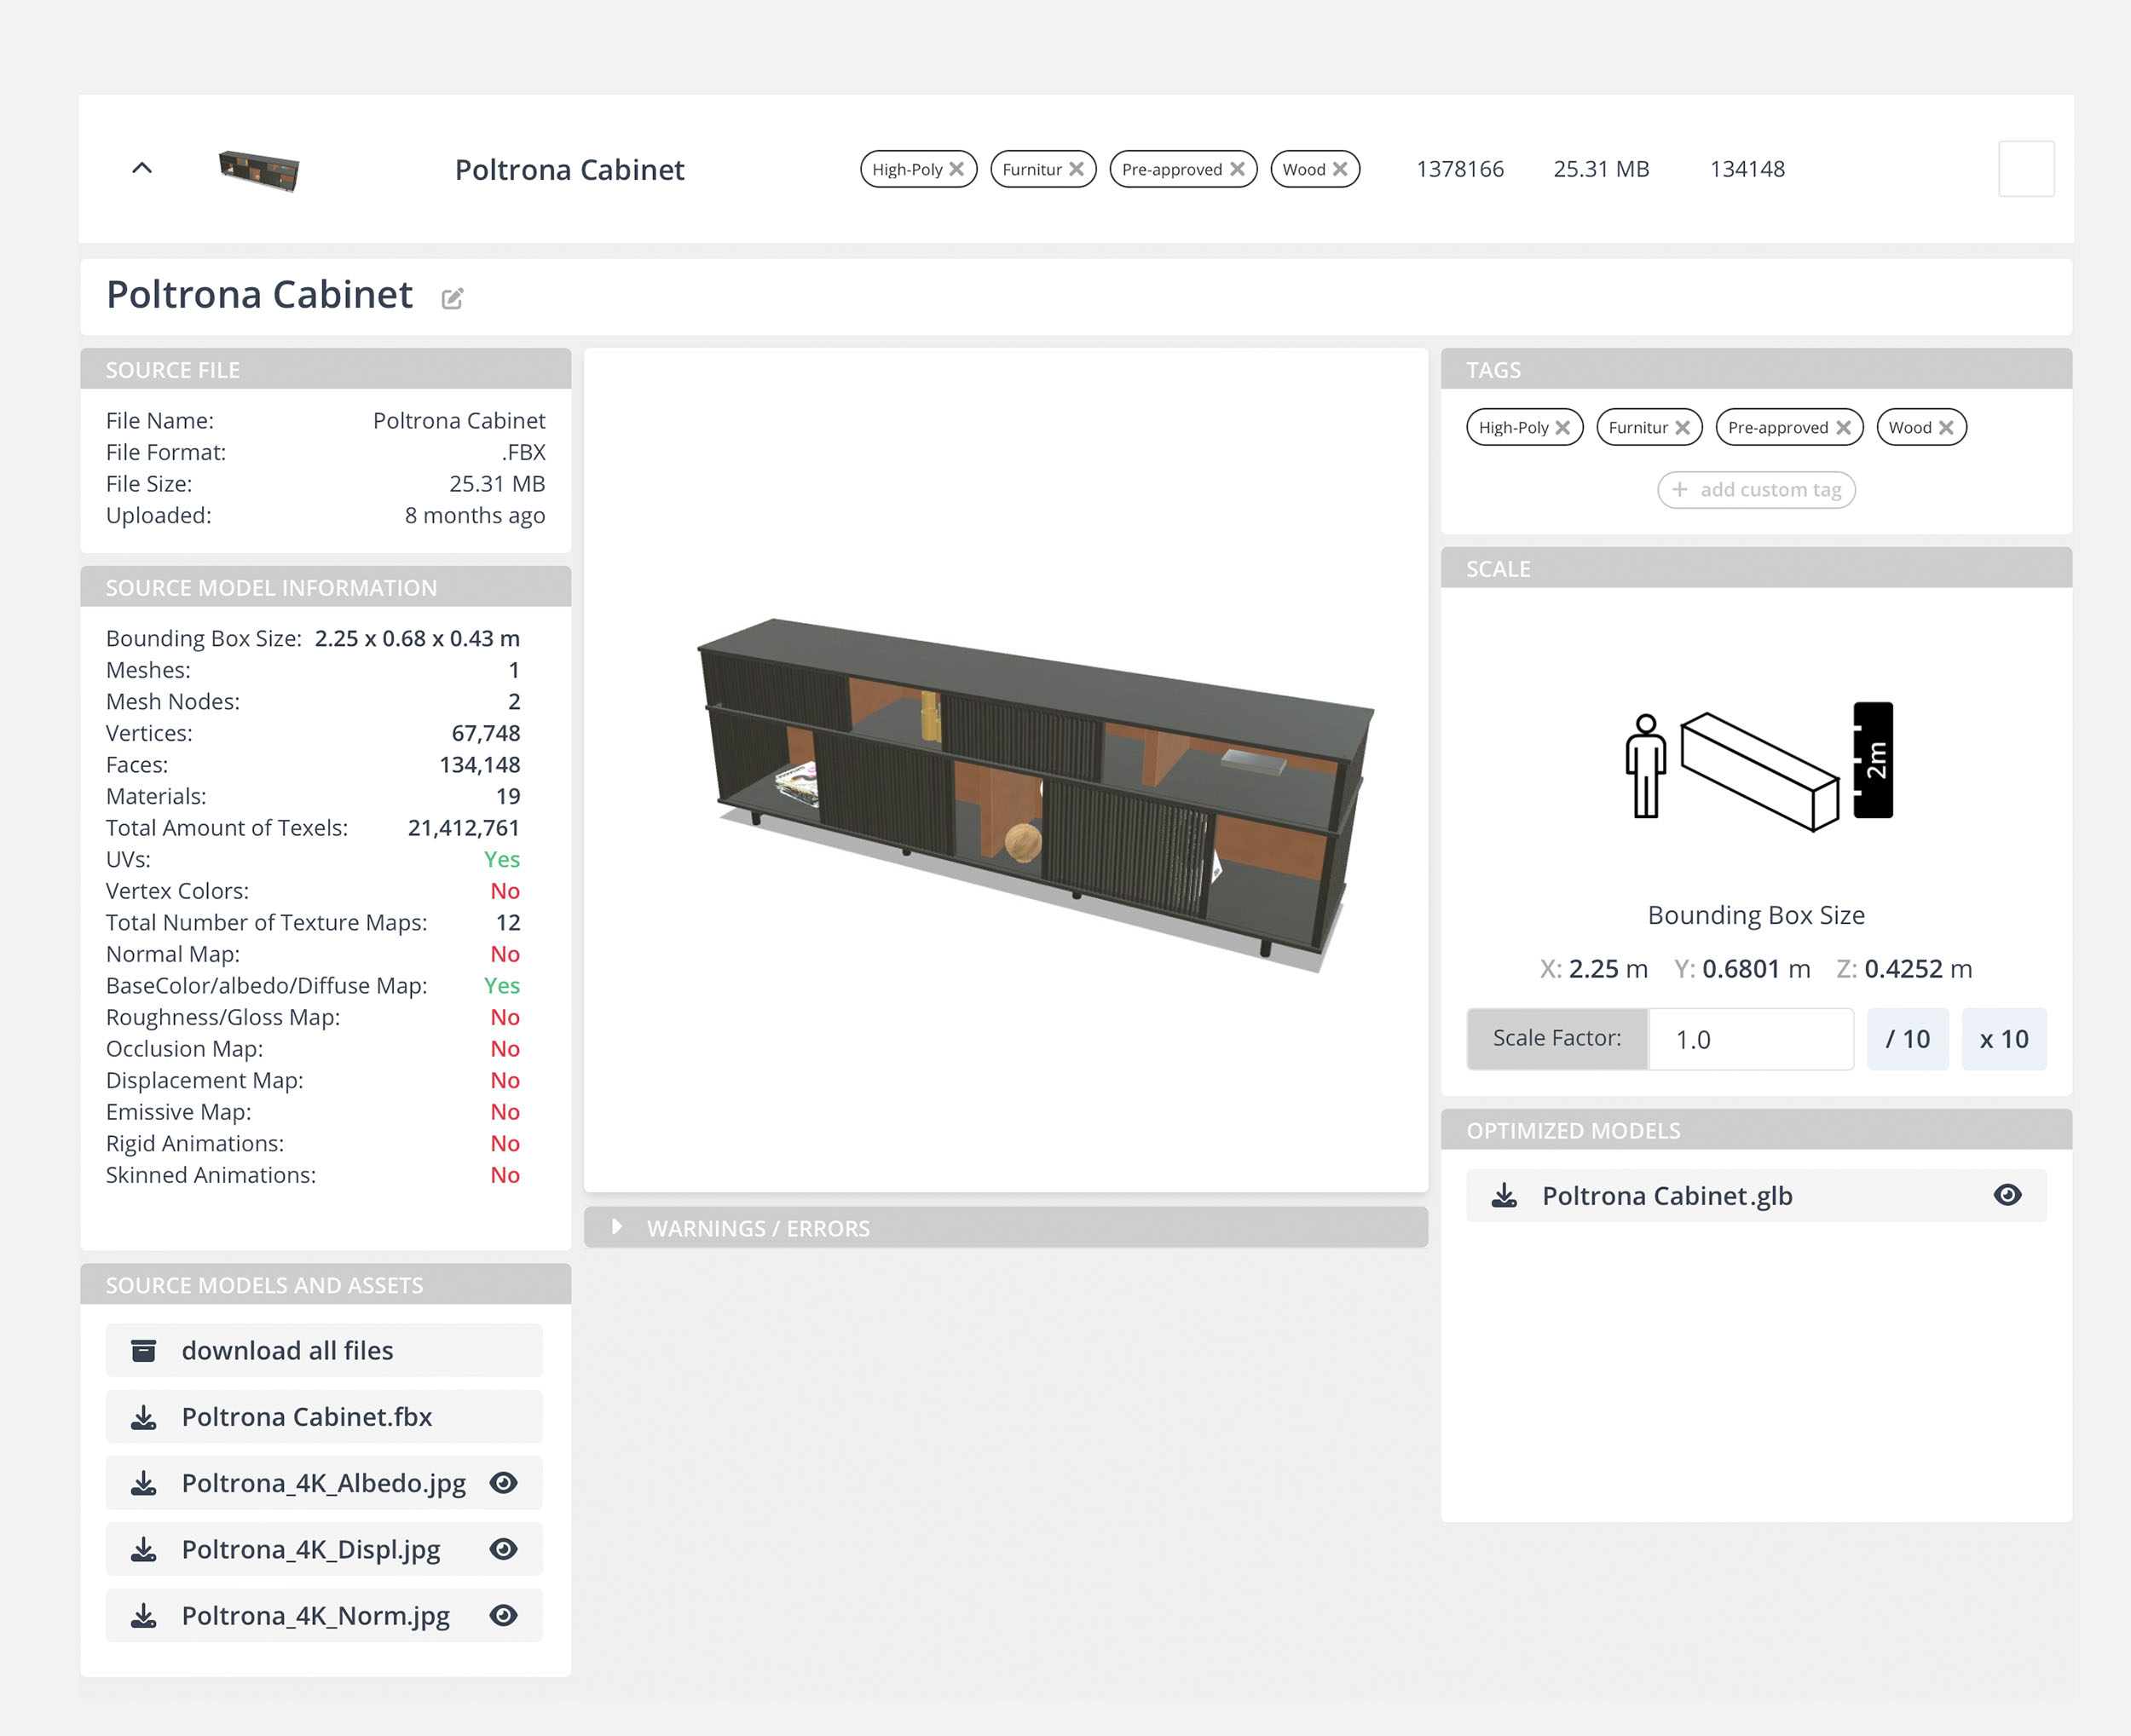The width and height of the screenshot is (2131, 1736).
Task: Click the Furnitur tag label in header row
Action: tap(1031, 169)
